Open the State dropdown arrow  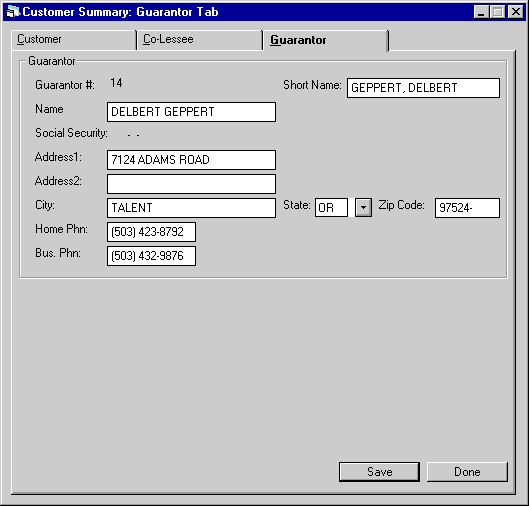[x=363, y=207]
